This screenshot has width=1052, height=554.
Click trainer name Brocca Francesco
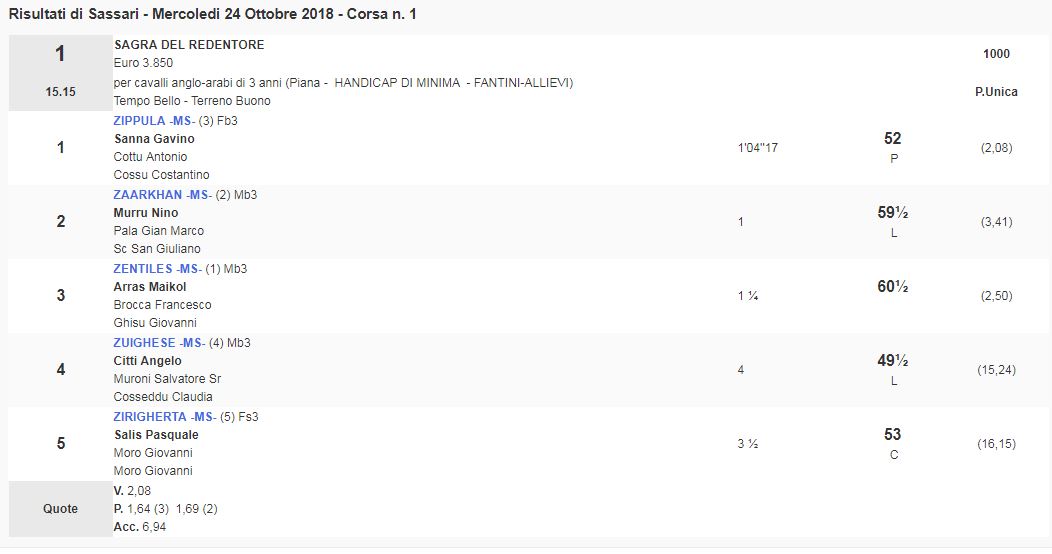pyautogui.click(x=162, y=305)
